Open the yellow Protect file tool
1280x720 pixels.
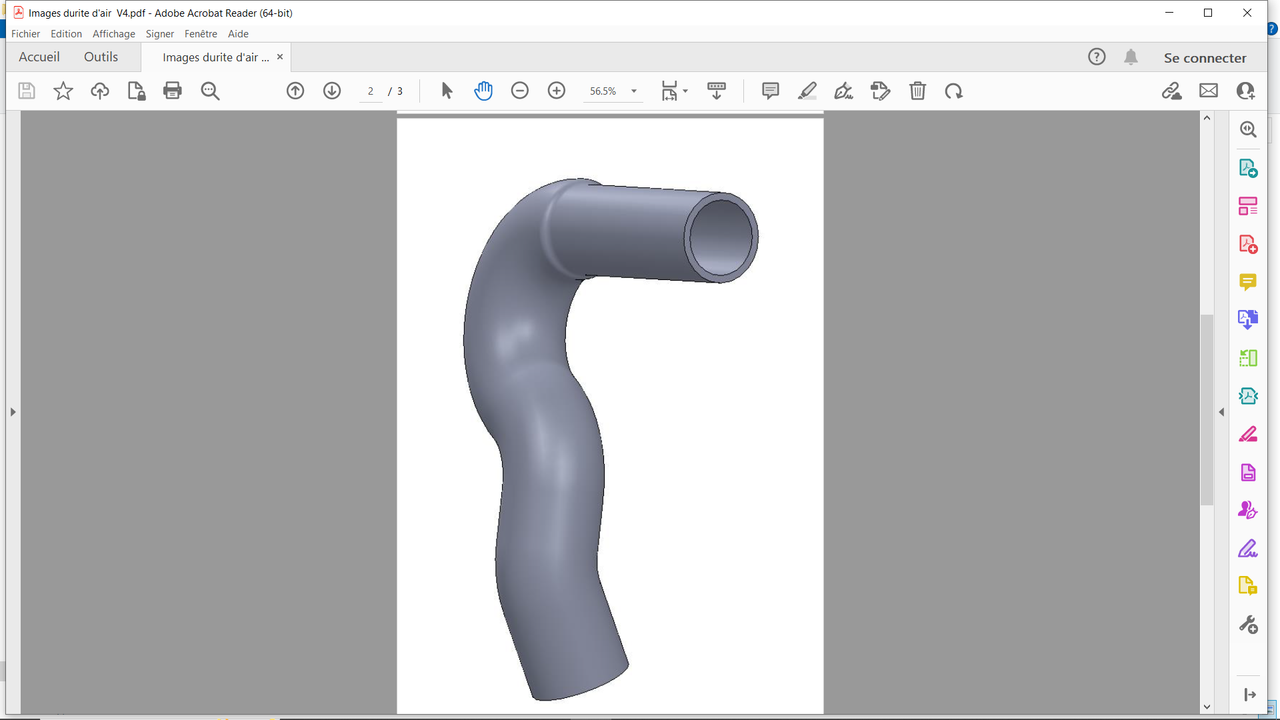[1248, 586]
